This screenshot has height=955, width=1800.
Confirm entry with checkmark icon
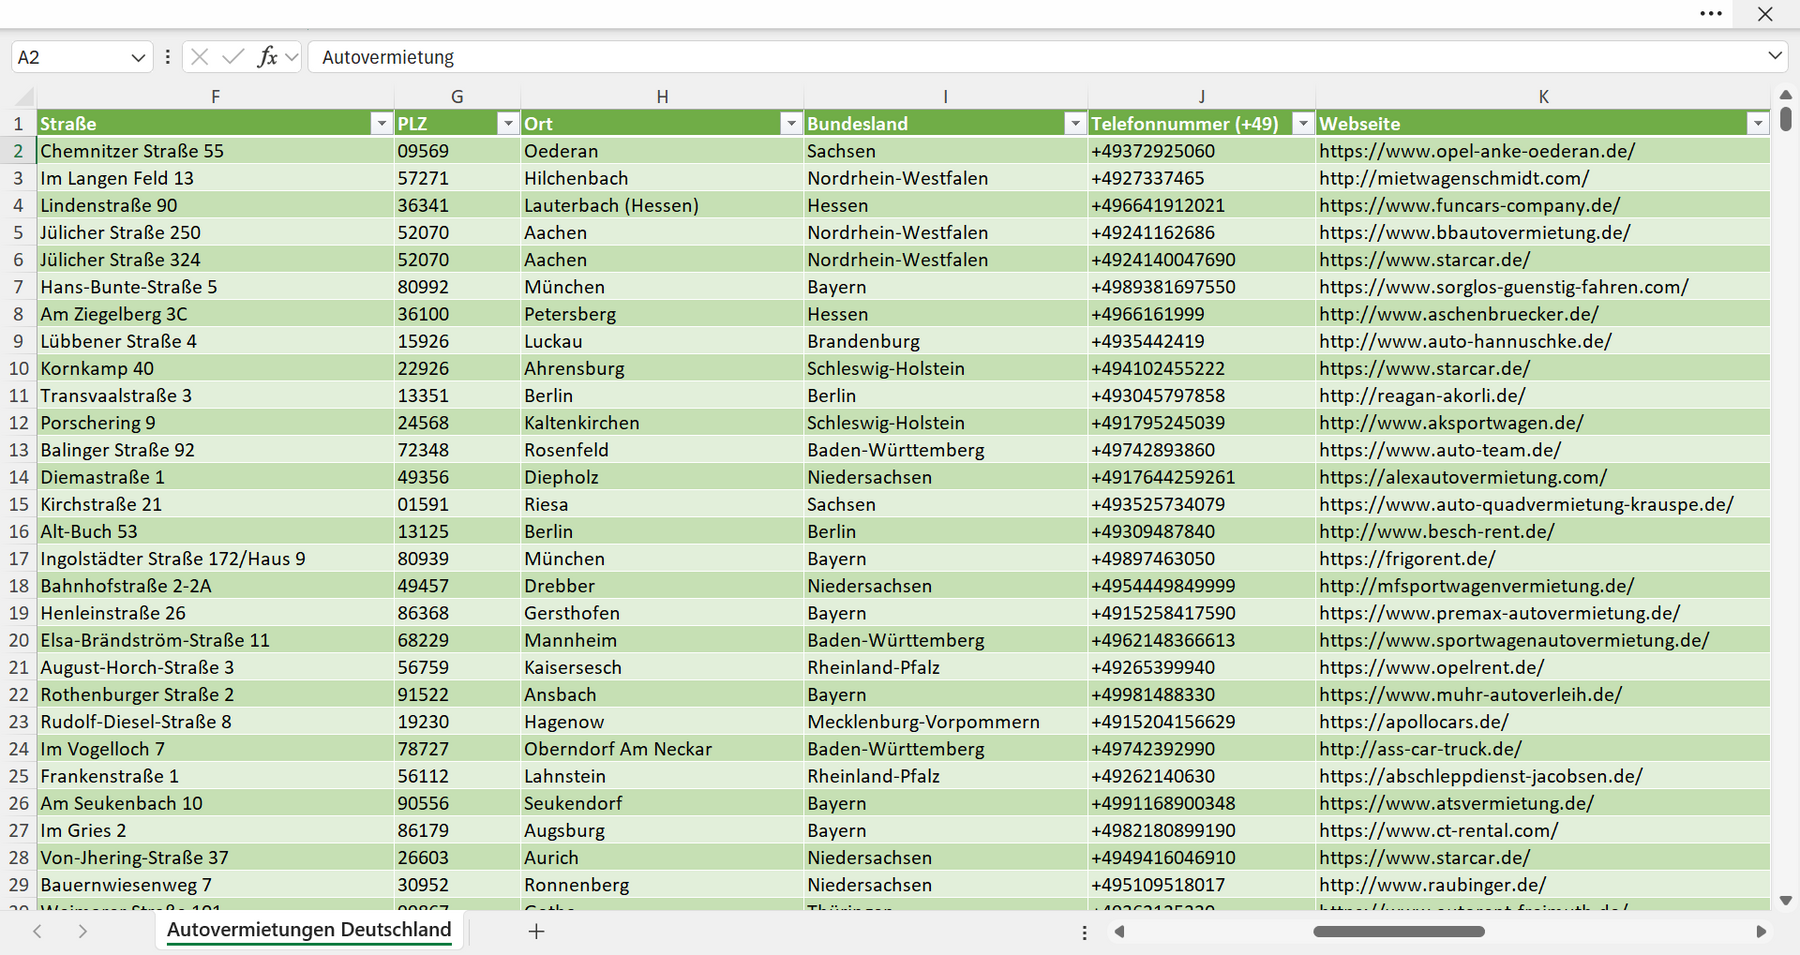(x=233, y=57)
